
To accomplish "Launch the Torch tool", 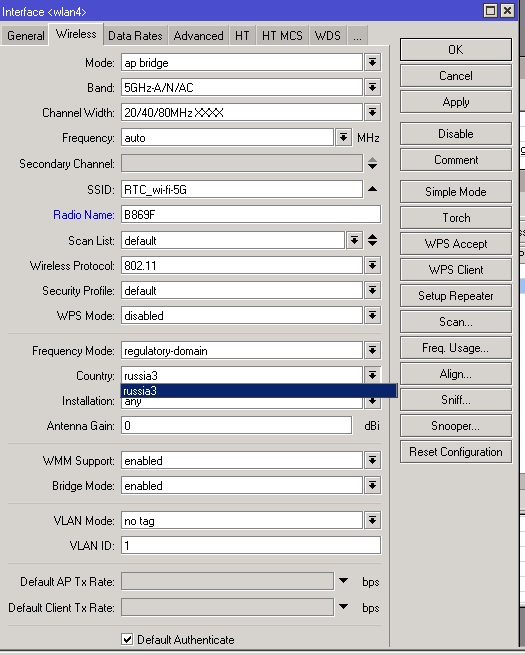I will [456, 218].
